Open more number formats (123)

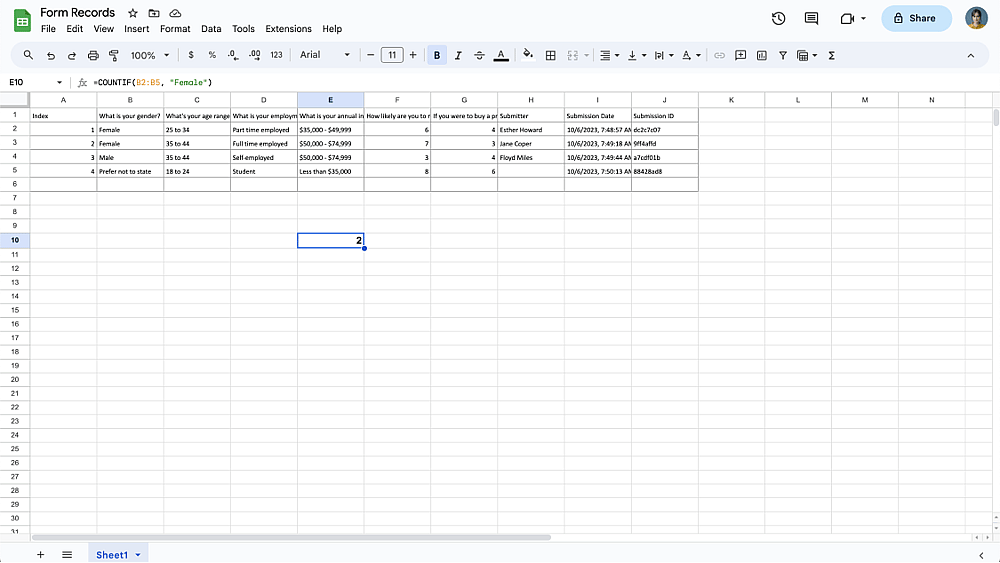pos(276,55)
